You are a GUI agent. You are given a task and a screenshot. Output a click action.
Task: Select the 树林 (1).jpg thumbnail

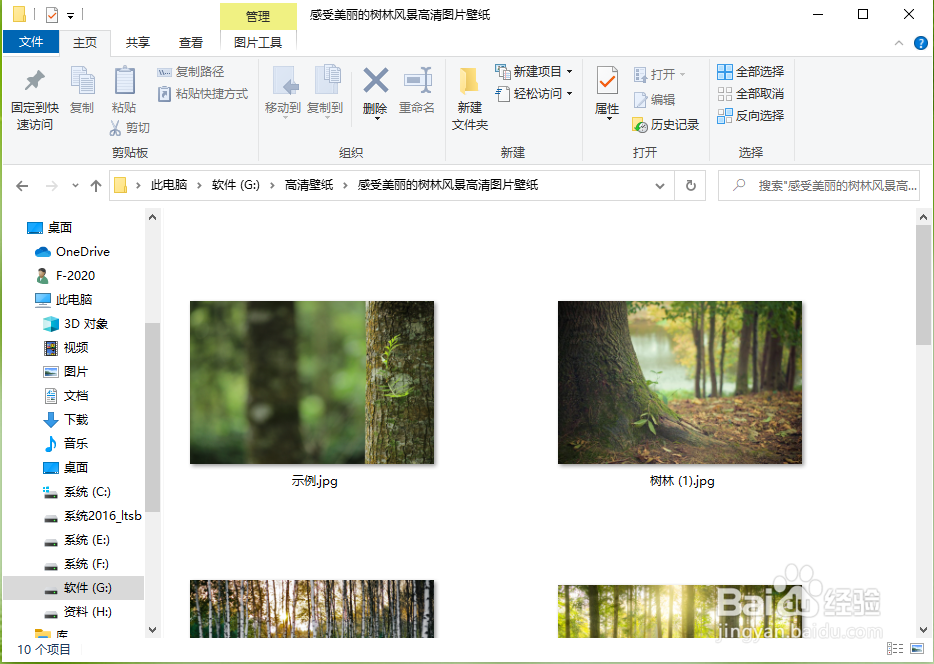click(679, 382)
